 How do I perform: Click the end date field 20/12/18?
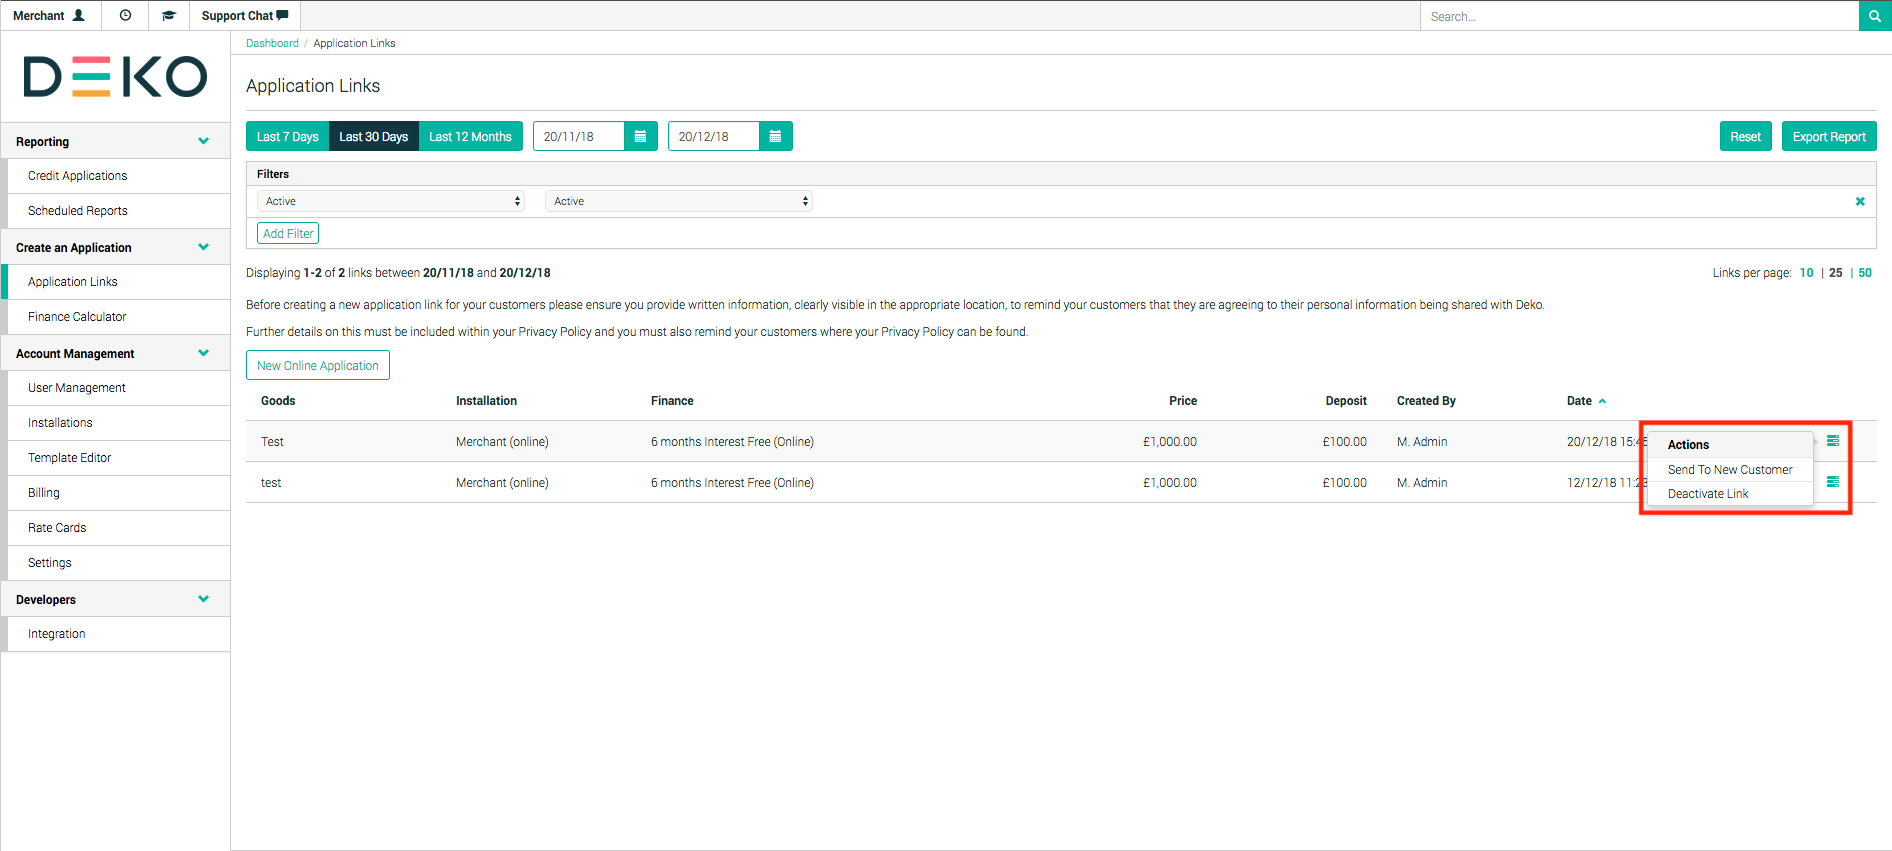click(x=714, y=136)
